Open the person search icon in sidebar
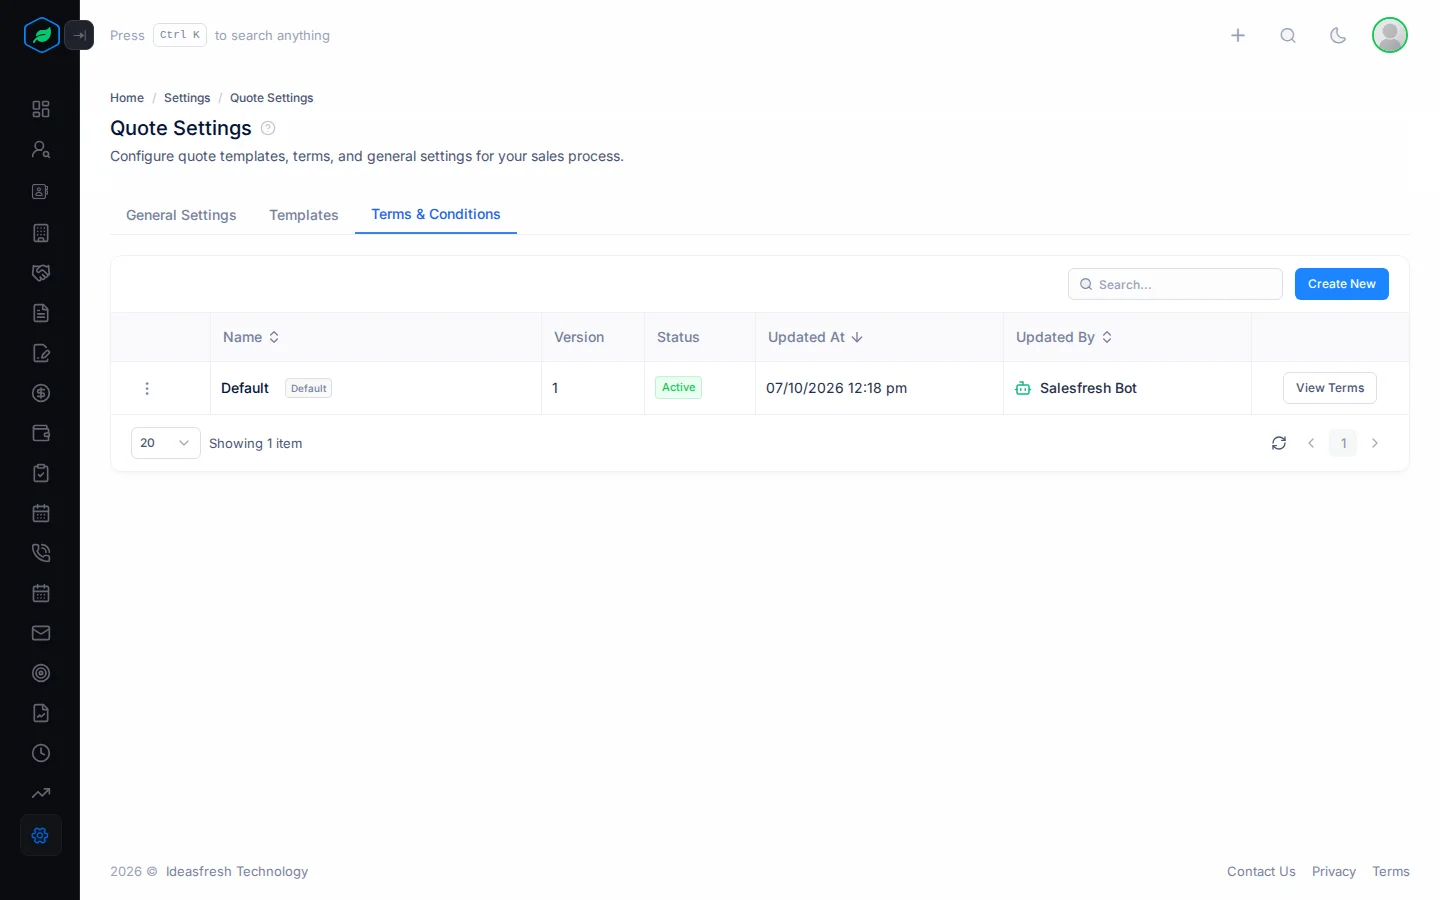Screen dimensions: 1440x900 pyautogui.click(x=41, y=149)
